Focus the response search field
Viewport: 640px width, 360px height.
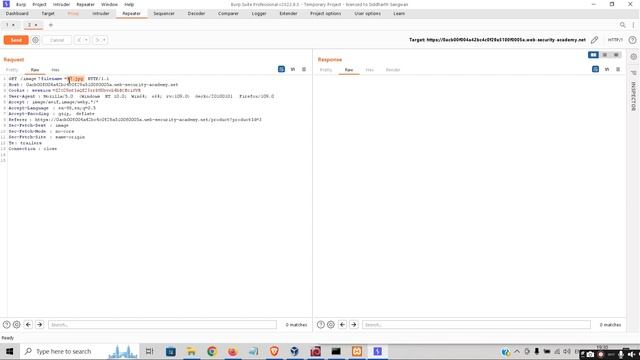click(x=476, y=324)
